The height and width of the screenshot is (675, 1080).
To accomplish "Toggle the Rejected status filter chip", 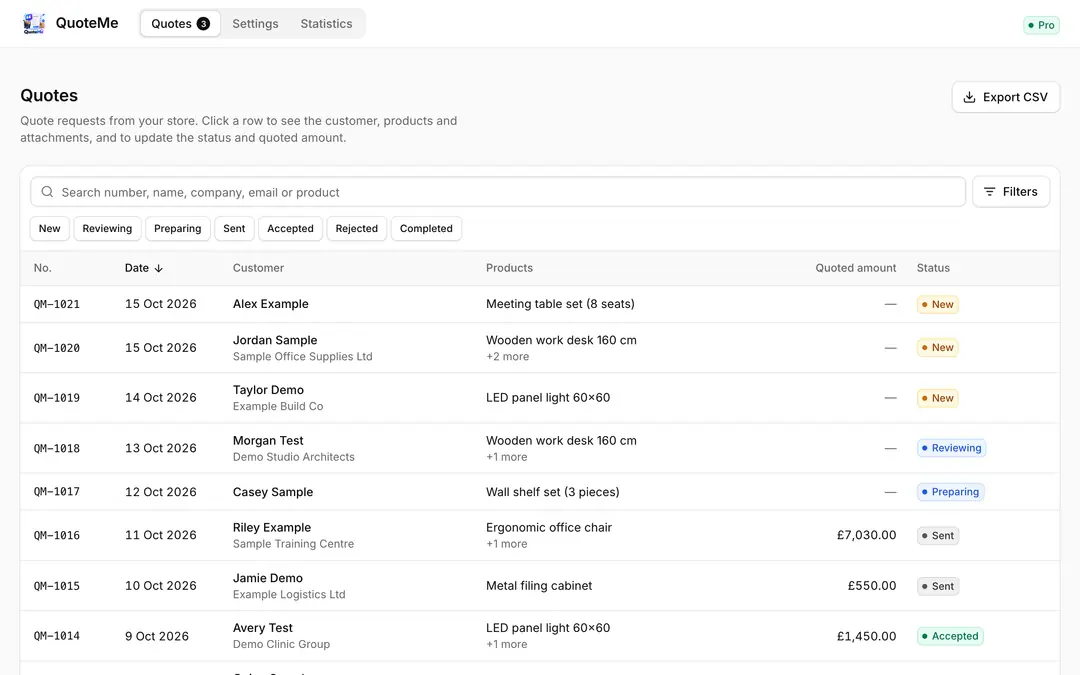I will tap(357, 229).
